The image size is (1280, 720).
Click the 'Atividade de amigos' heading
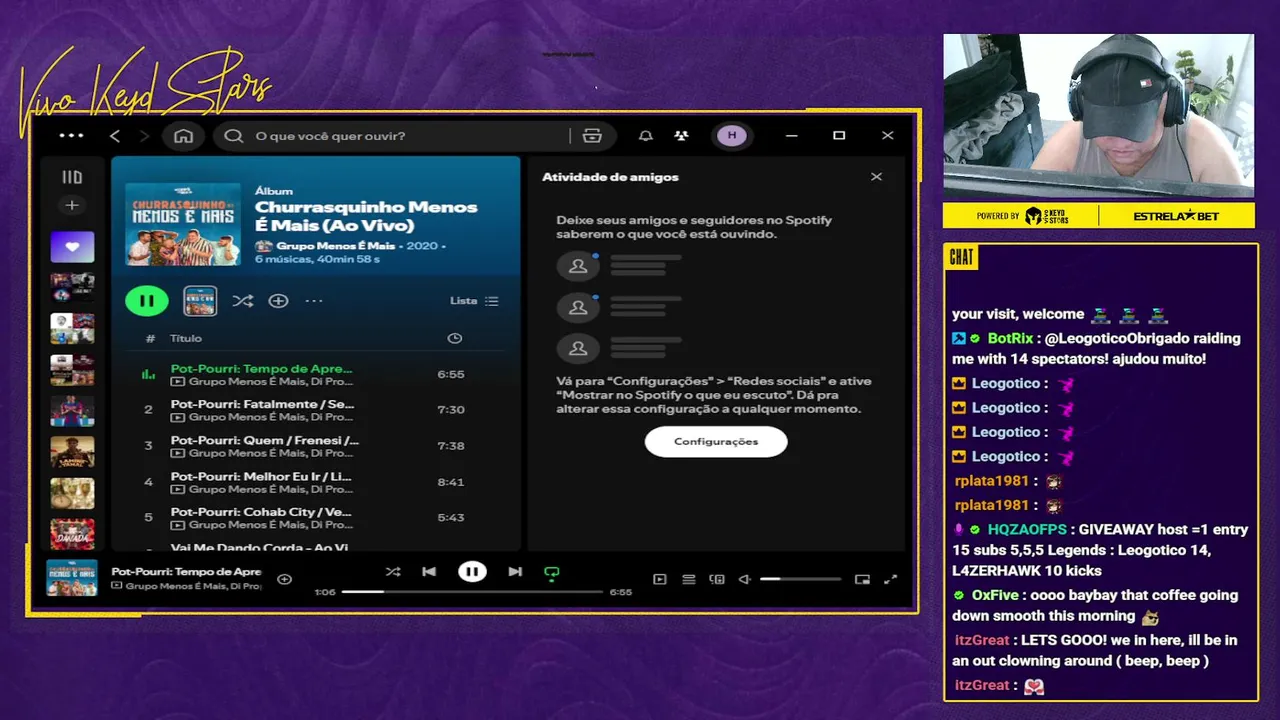point(610,177)
